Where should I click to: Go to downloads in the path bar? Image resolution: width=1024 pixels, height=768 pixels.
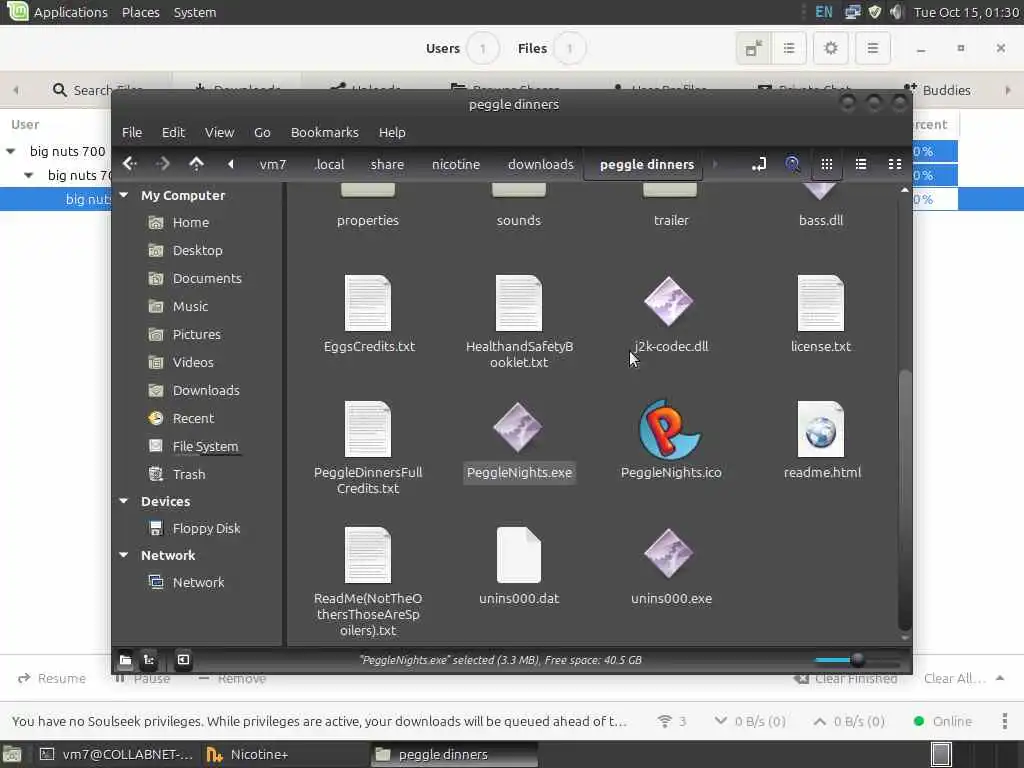[x=541, y=165]
